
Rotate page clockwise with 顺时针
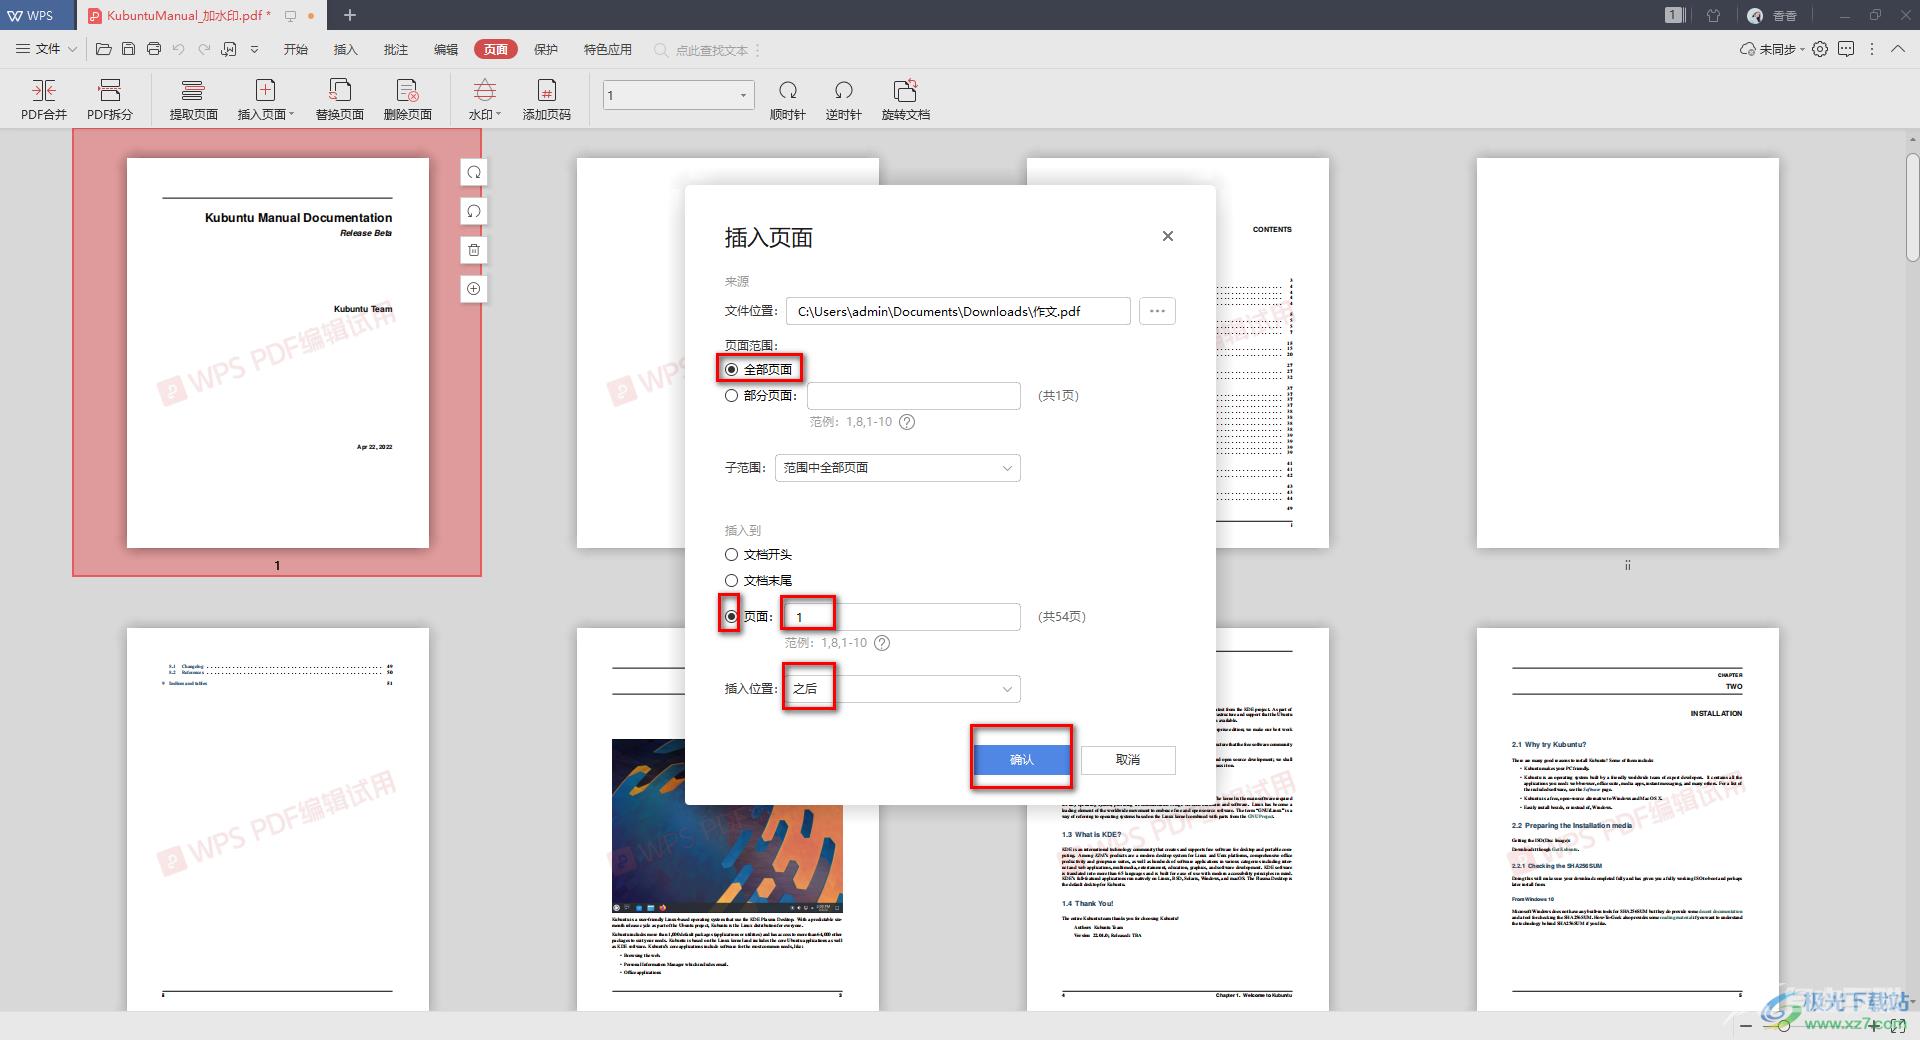788,99
